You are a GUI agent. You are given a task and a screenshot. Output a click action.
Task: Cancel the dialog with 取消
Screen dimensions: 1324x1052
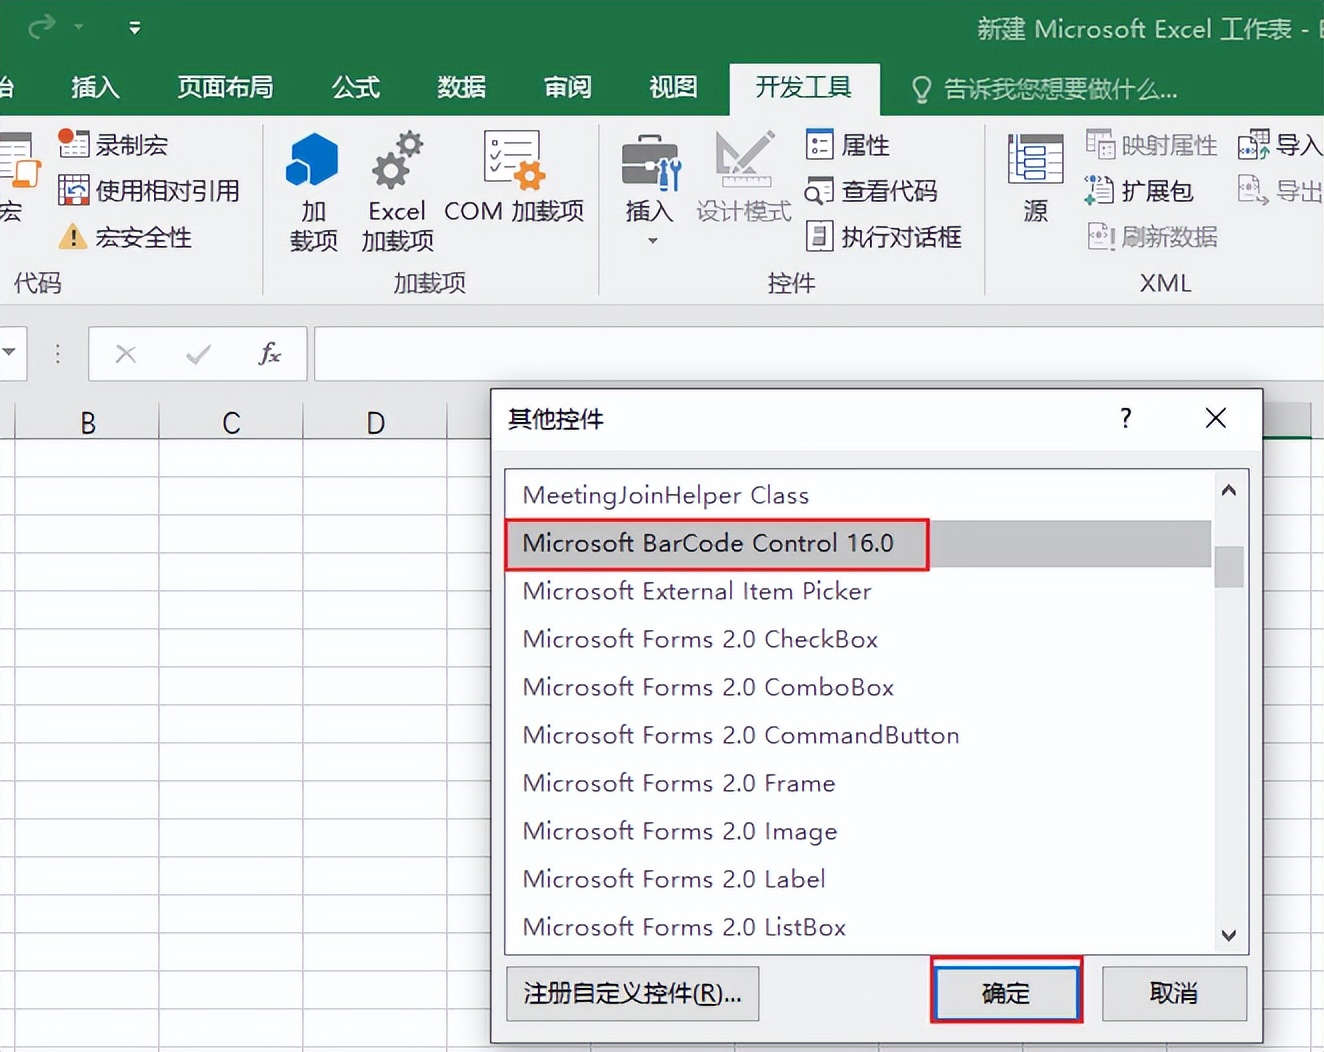(1174, 993)
